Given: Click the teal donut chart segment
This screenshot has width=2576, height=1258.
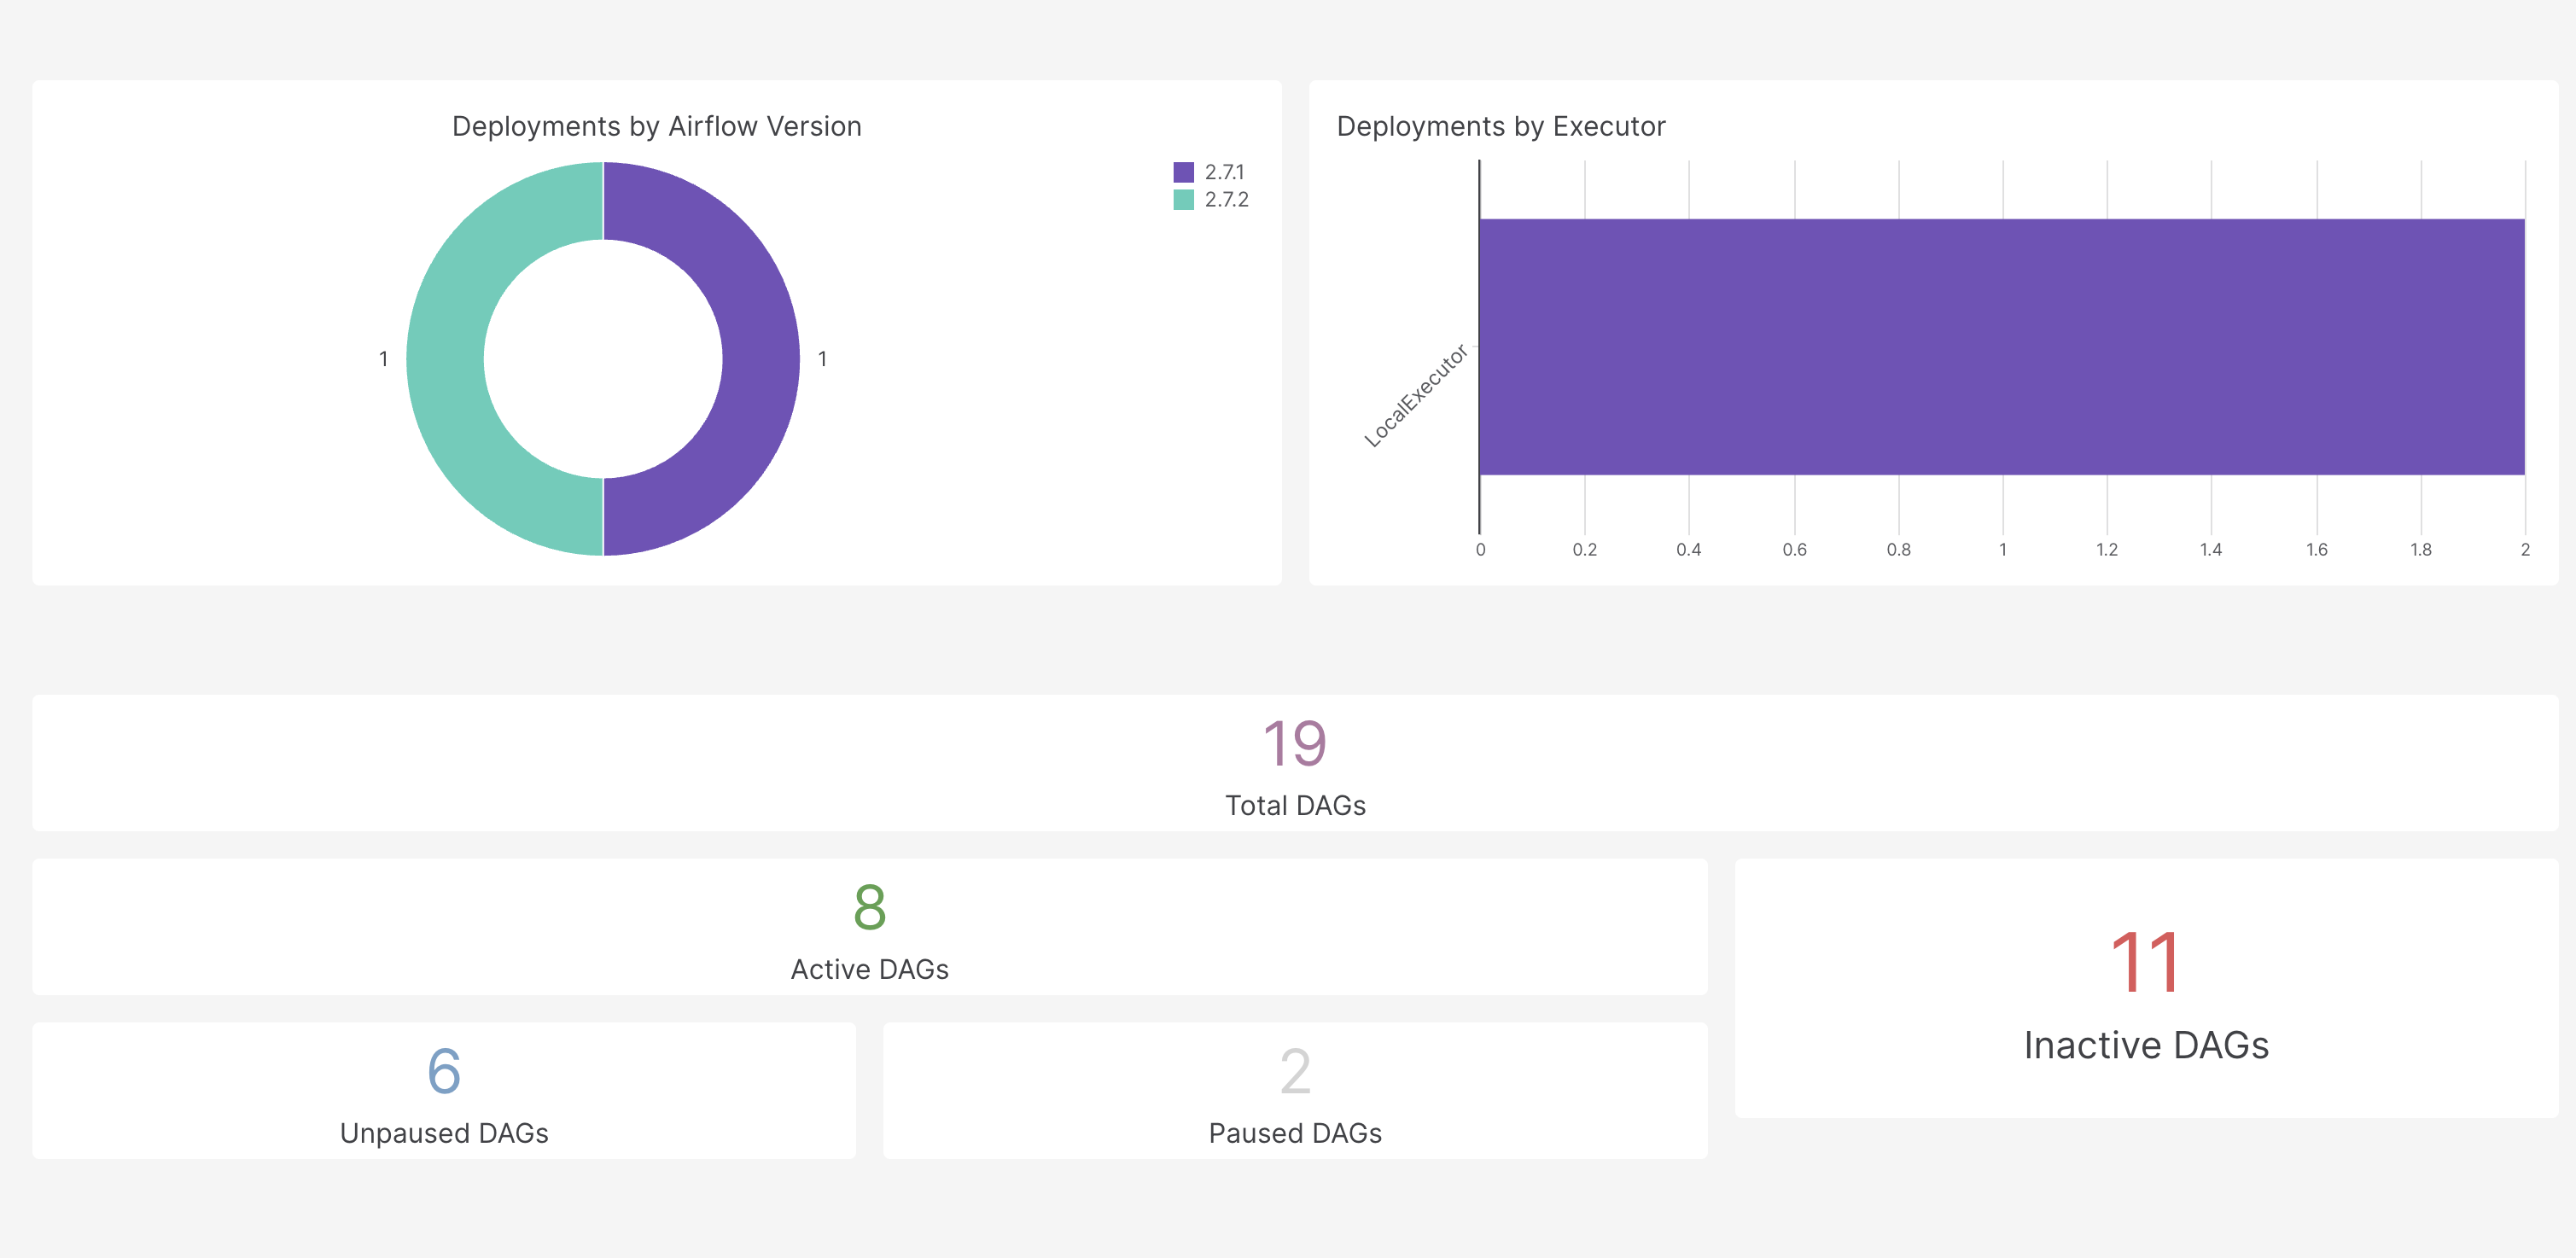Looking at the screenshot, I should [x=446, y=358].
